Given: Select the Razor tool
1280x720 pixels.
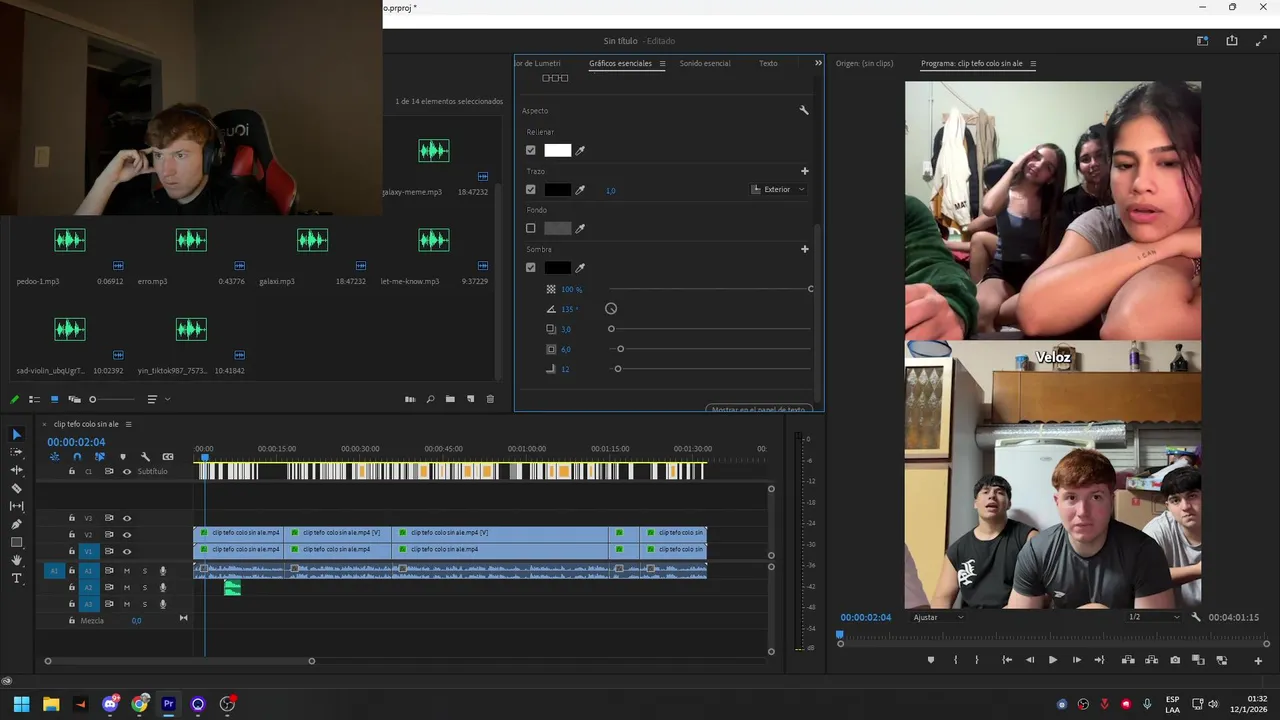Looking at the screenshot, I should tap(16, 488).
